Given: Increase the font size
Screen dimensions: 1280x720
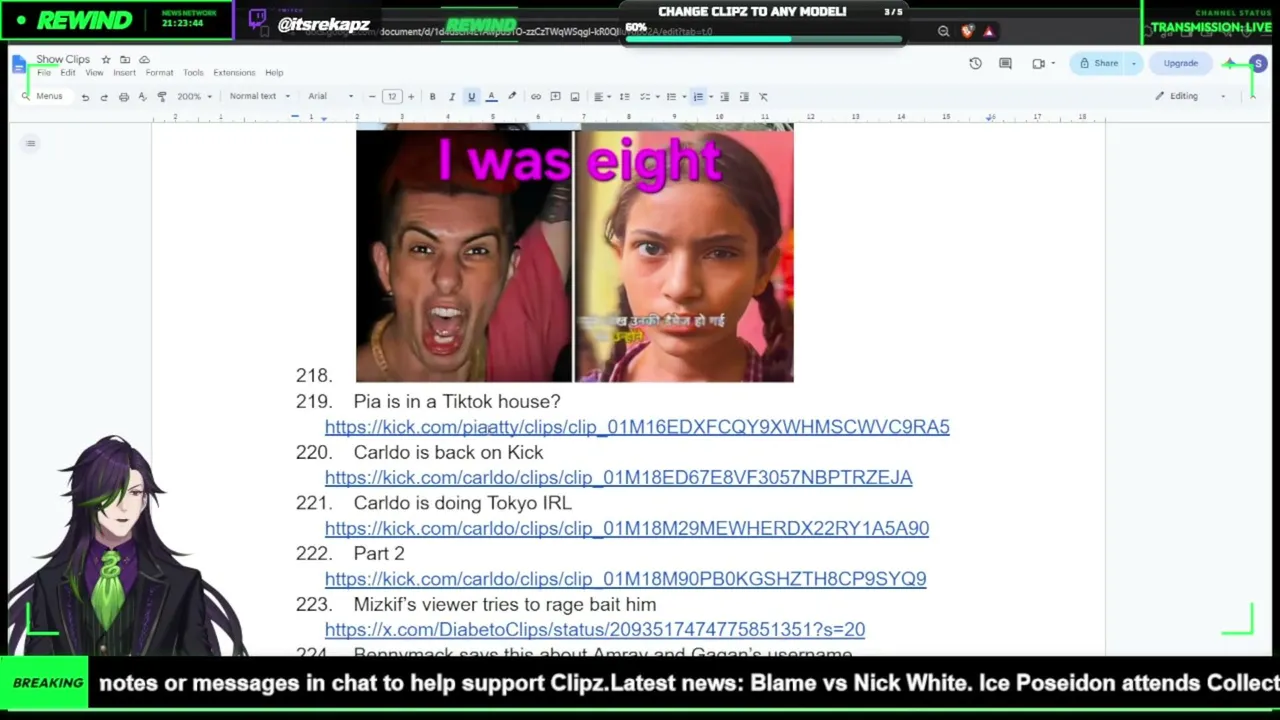Looking at the screenshot, I should point(410,97).
